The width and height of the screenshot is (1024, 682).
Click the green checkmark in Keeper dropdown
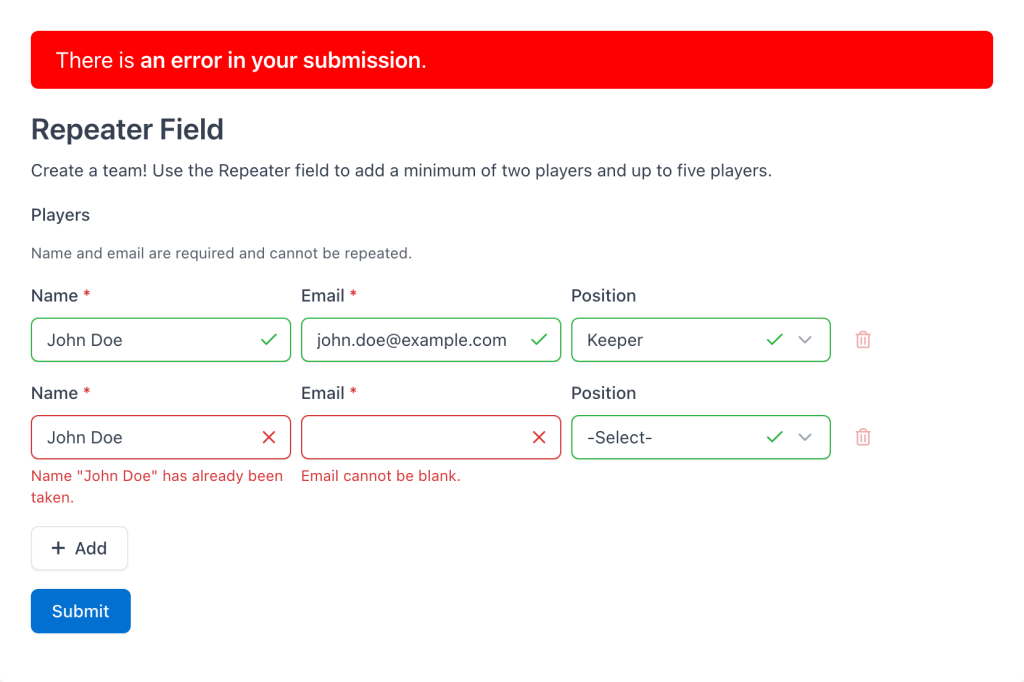point(775,340)
